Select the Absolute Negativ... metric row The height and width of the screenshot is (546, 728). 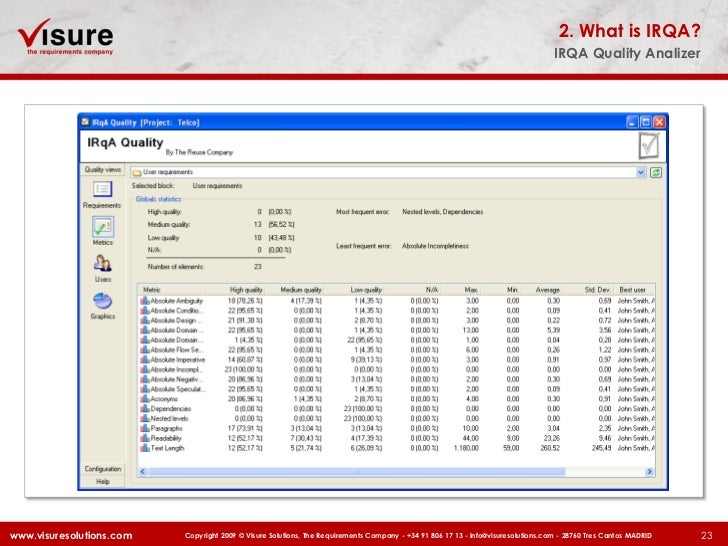coord(396,379)
